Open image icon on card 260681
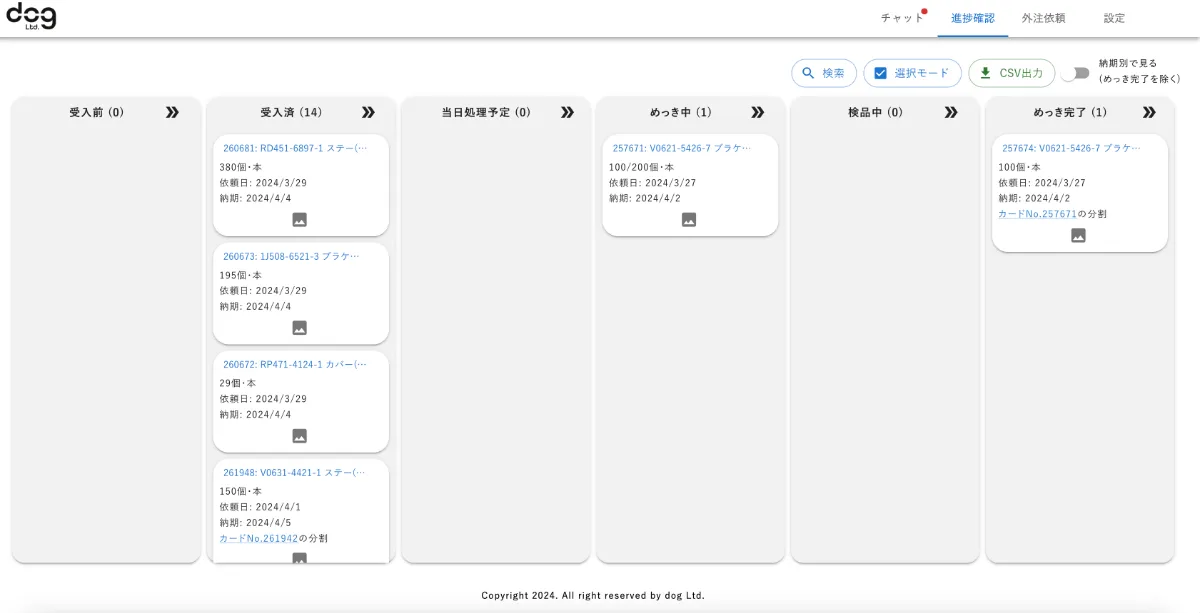The width and height of the screenshot is (1200, 613). click(299, 220)
